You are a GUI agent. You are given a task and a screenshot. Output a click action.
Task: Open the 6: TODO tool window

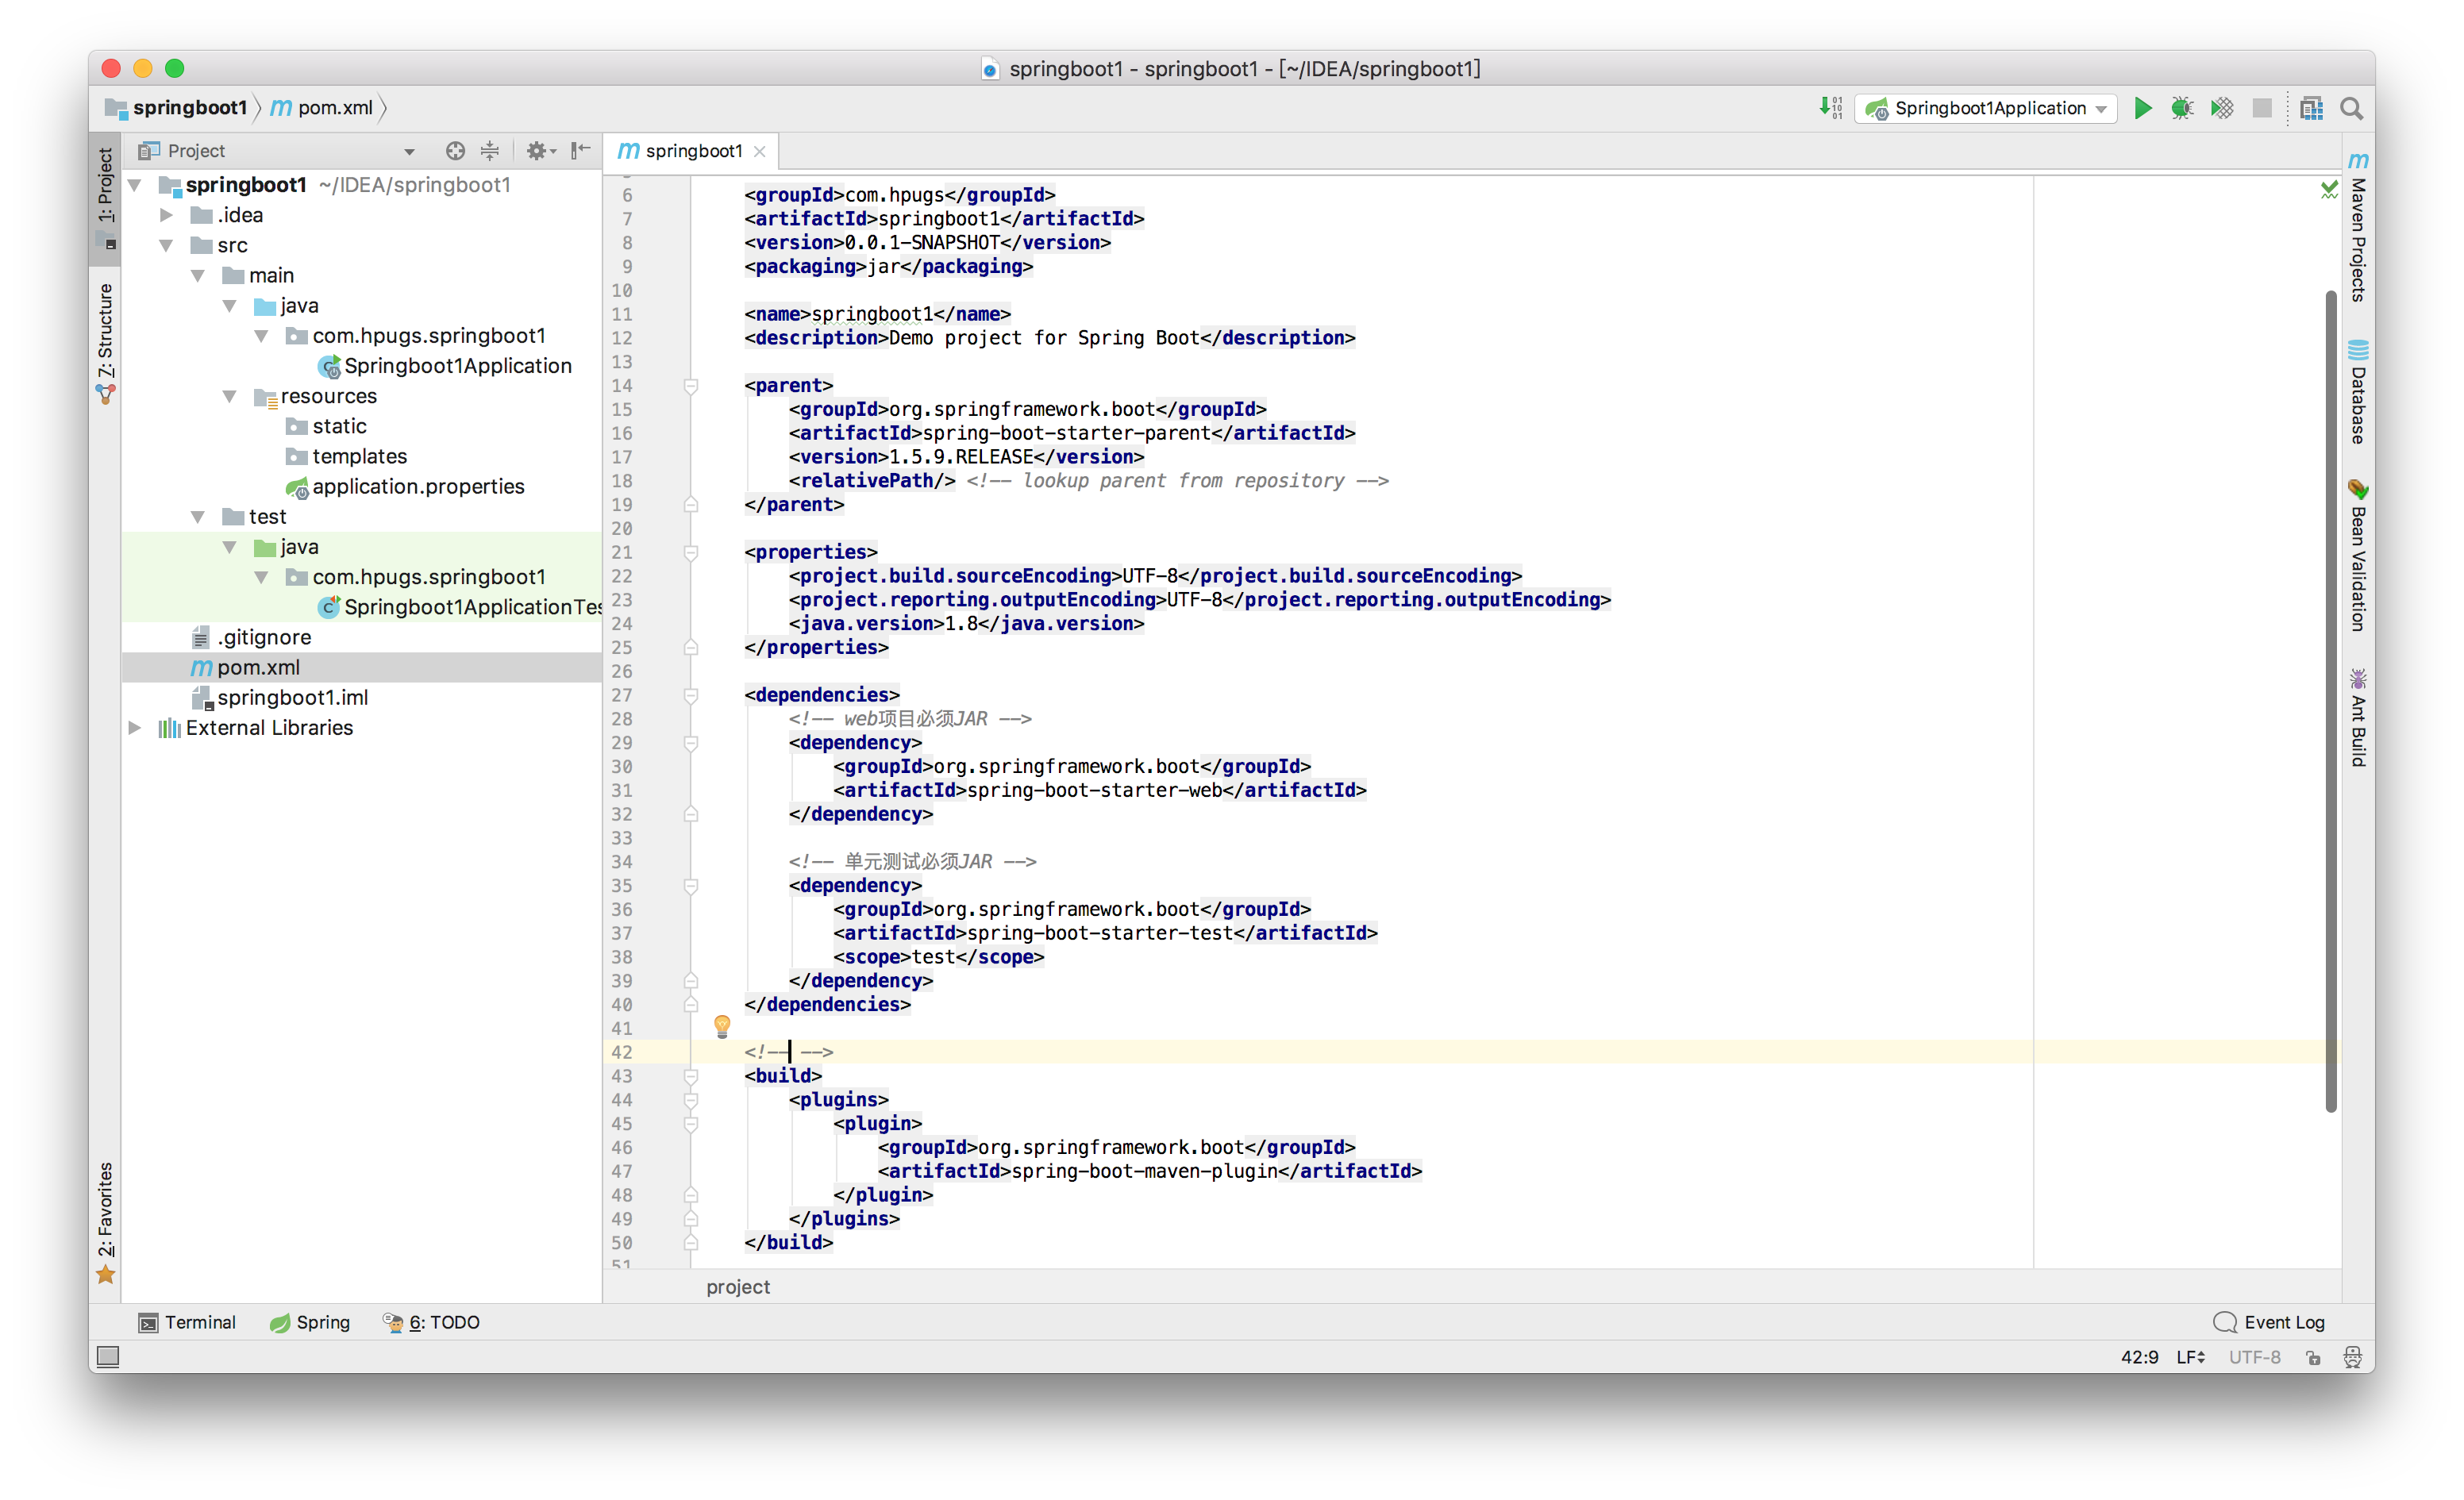pos(431,1322)
